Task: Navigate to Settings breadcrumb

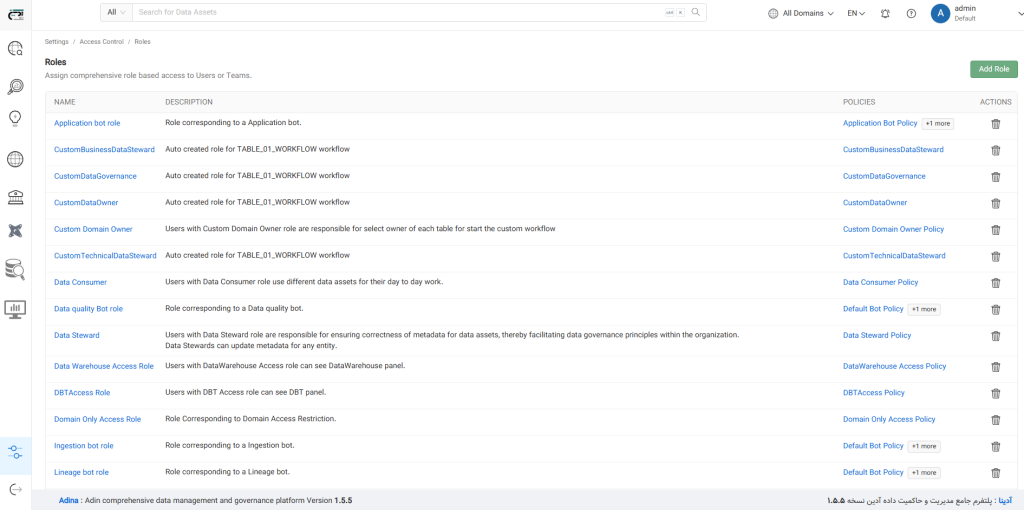Action: pyautogui.click(x=57, y=42)
